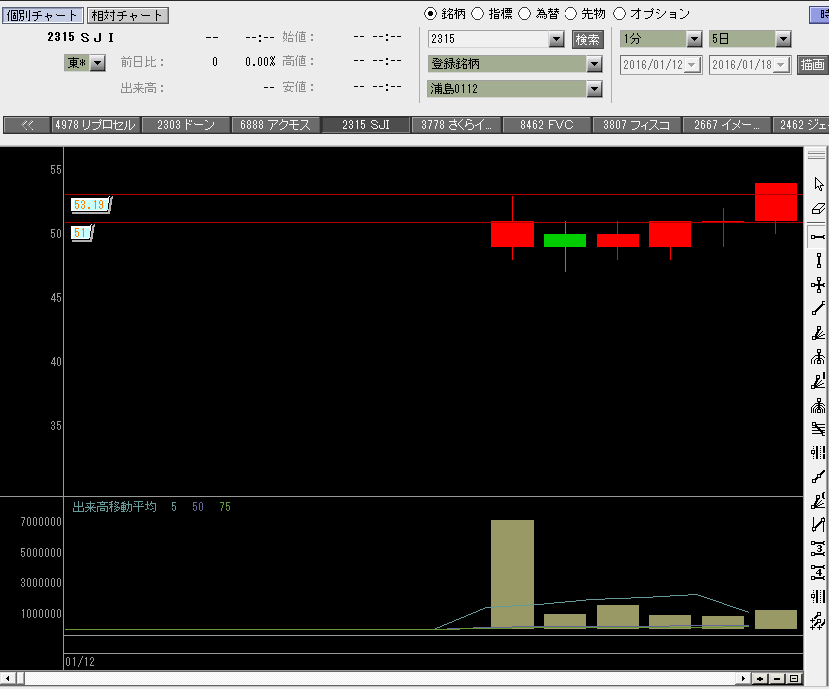This screenshot has width=829, height=689.
Task: Select the eraser tool
Action: (x=818, y=209)
